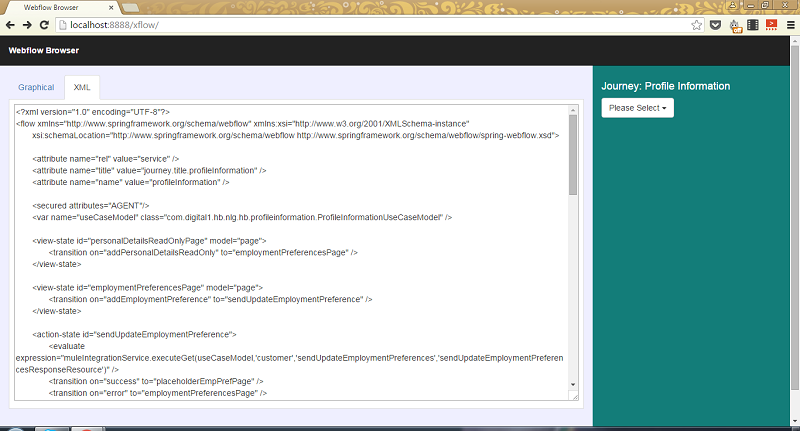The width and height of the screenshot is (800, 431).
Task: Click the browser forward arrow
Action: coord(28,24)
